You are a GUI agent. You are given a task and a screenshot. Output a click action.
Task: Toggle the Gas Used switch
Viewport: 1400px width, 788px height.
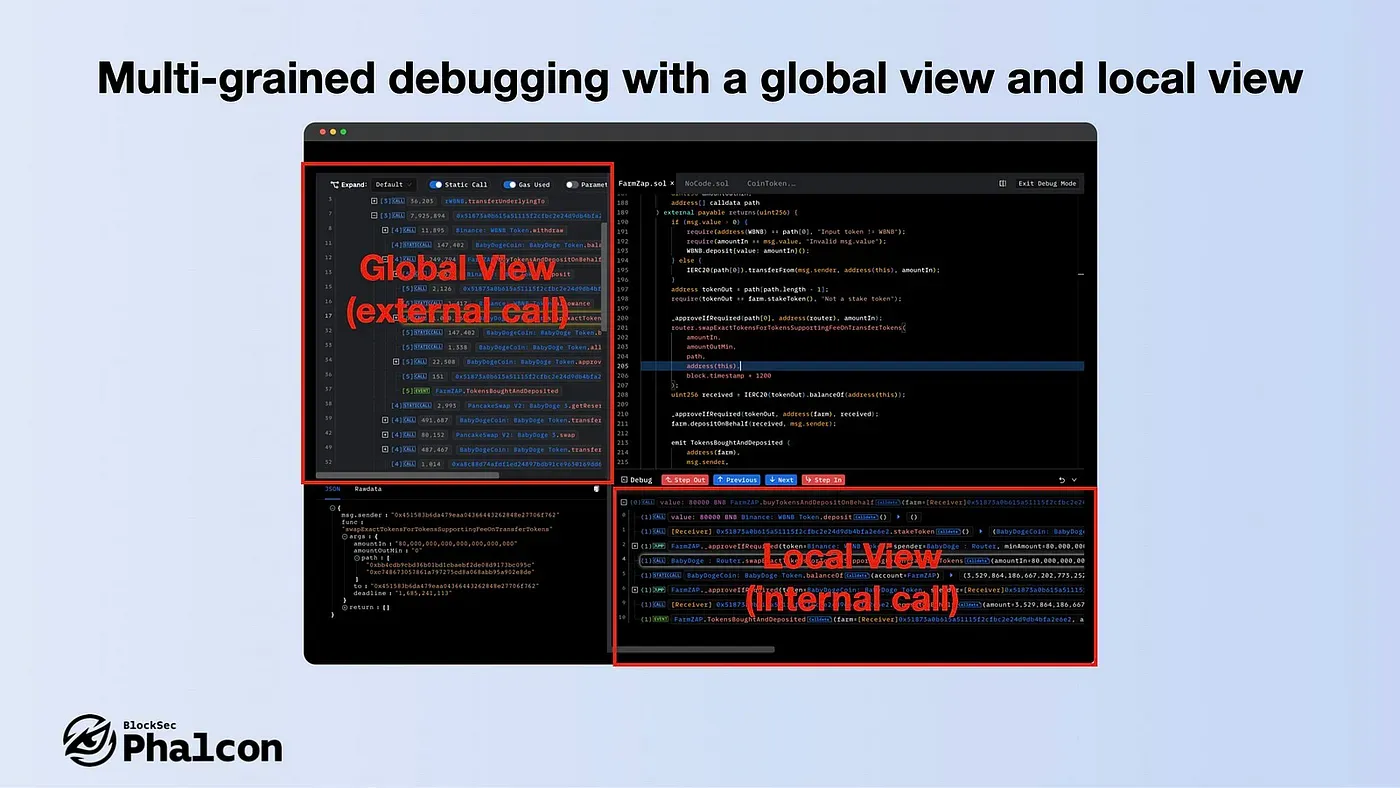pyautogui.click(x=509, y=185)
